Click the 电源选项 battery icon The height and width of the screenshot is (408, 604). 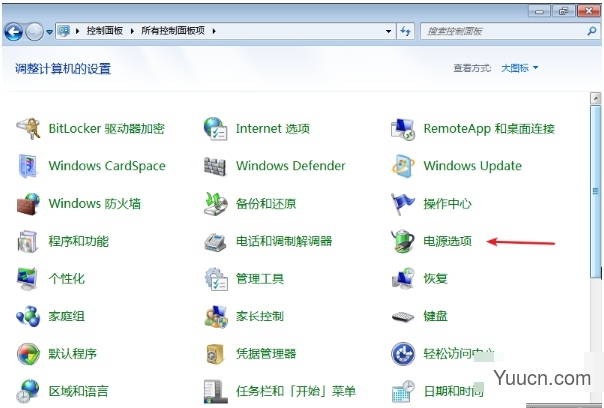(403, 241)
